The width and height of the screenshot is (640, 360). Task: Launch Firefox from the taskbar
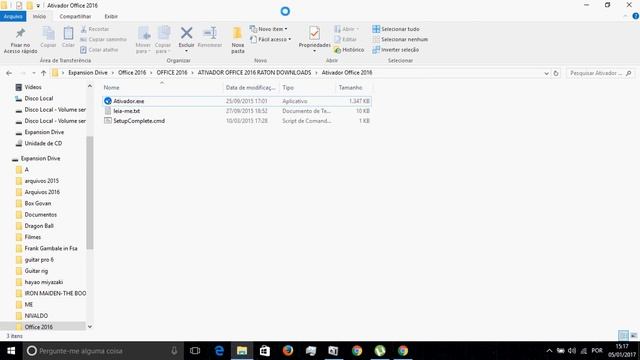pos(288,351)
